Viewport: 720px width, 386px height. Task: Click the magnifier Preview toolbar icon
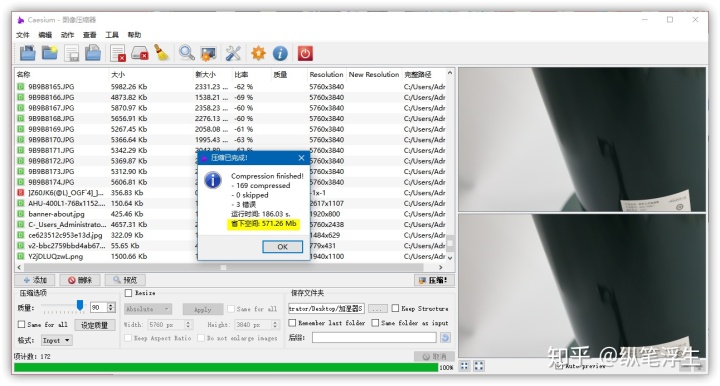[186, 53]
